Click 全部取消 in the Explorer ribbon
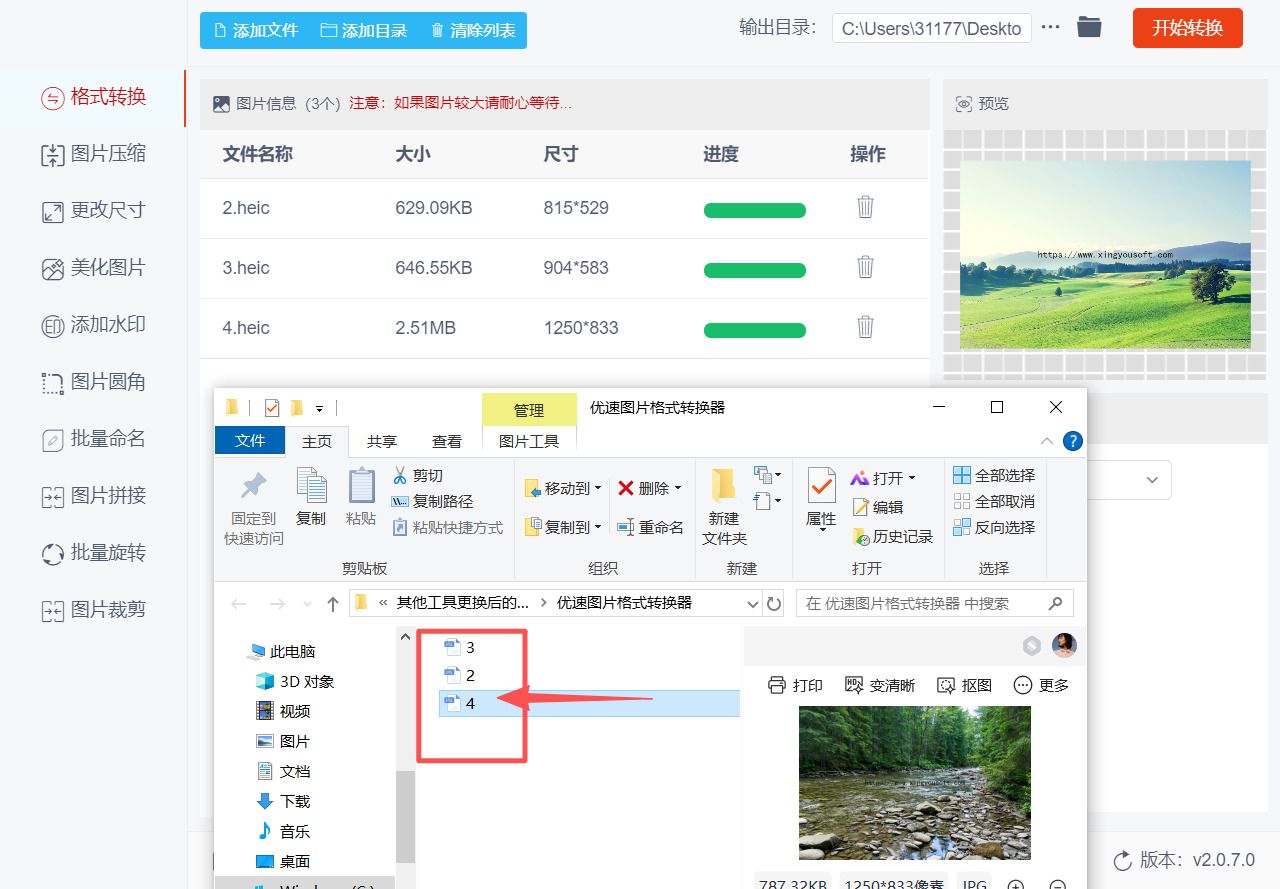This screenshot has width=1280, height=889. (994, 501)
